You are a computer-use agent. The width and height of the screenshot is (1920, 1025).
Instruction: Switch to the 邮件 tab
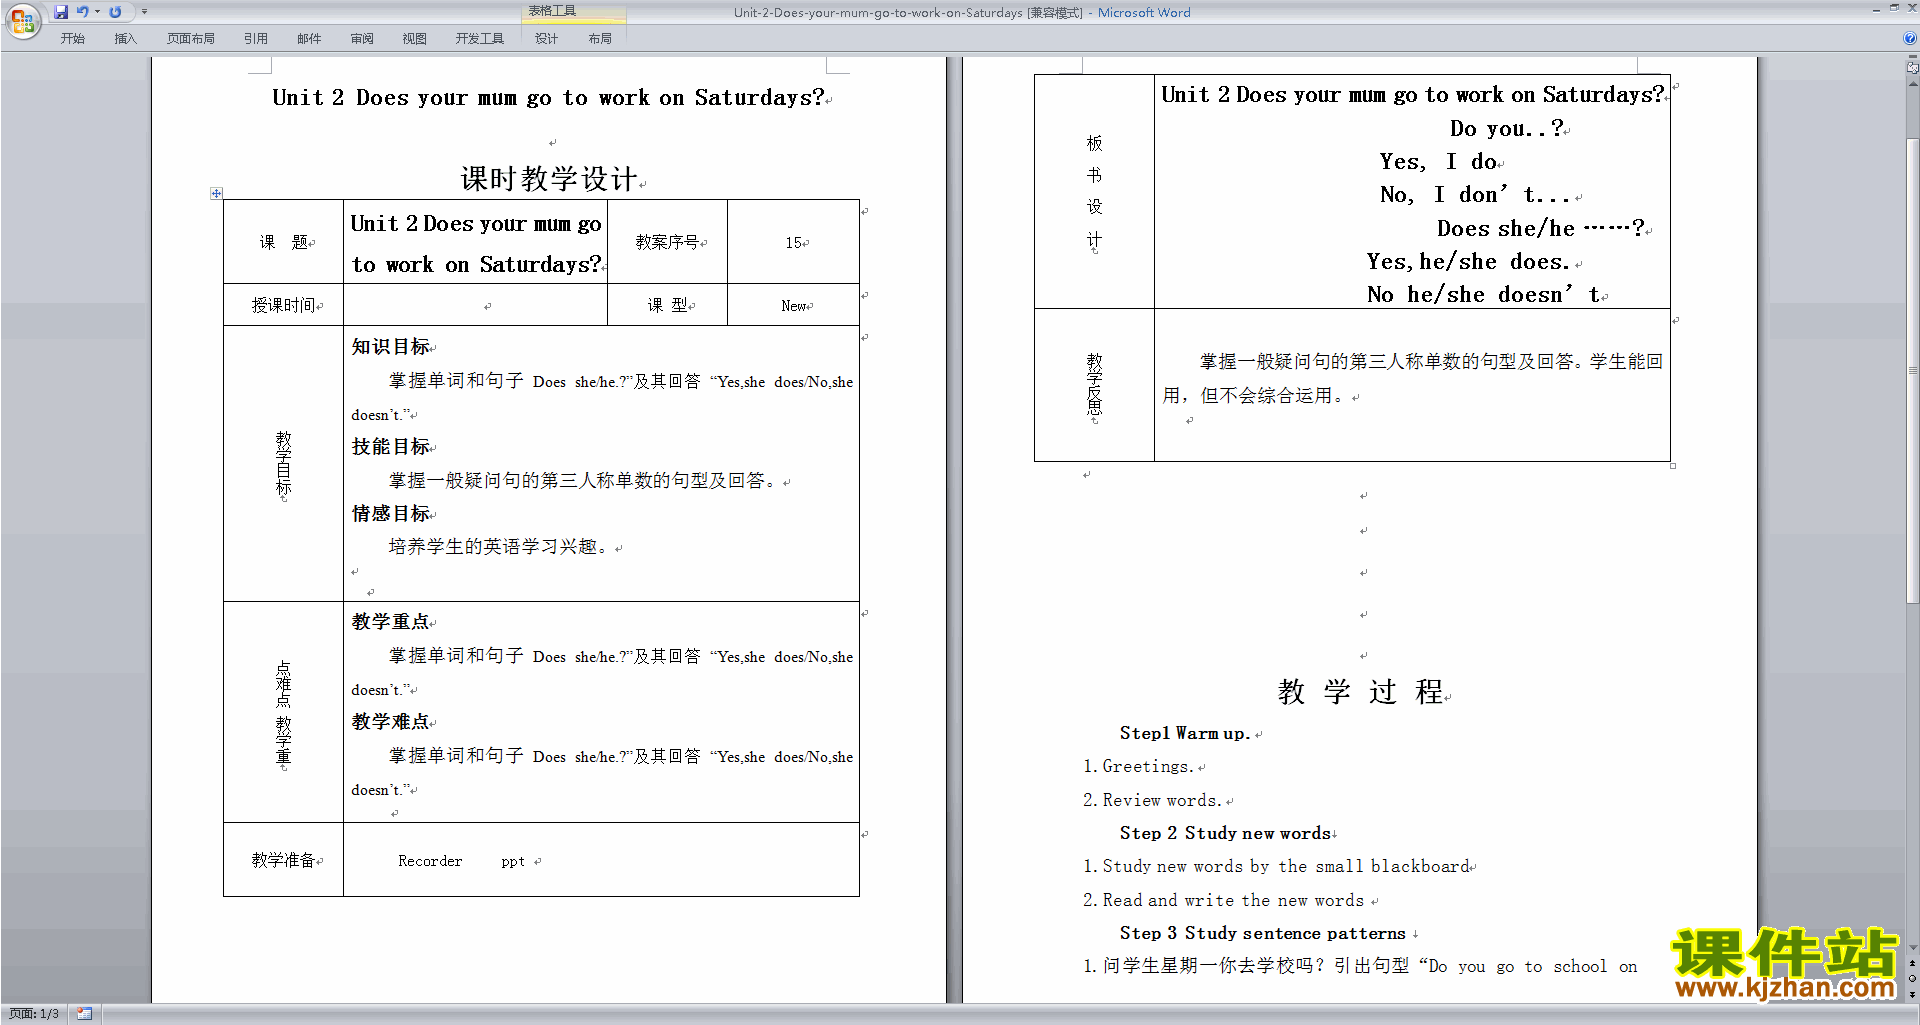[x=309, y=39]
